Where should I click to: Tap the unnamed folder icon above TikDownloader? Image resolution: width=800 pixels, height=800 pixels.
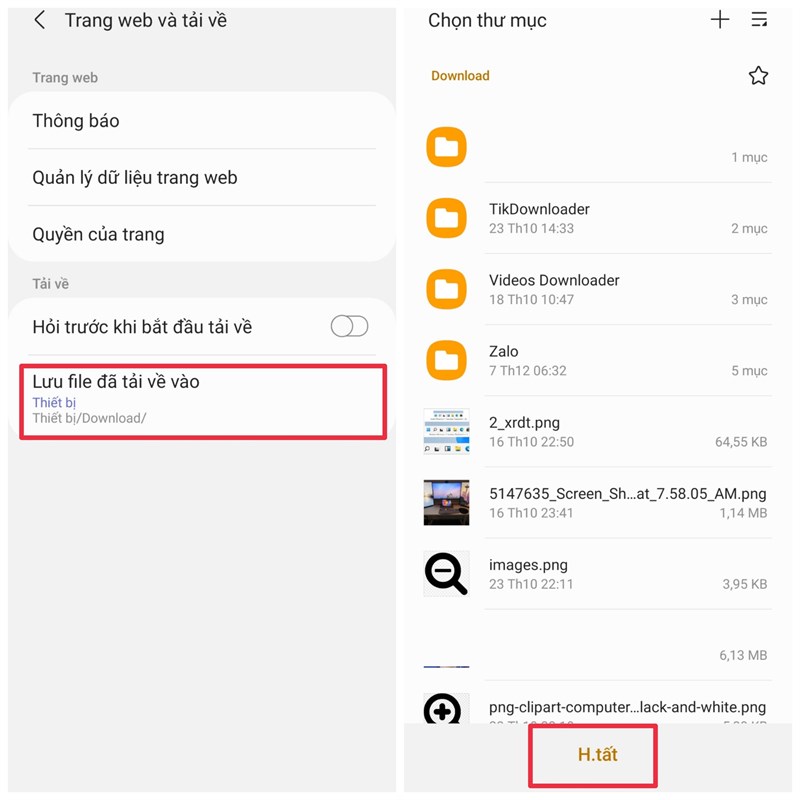[445, 147]
